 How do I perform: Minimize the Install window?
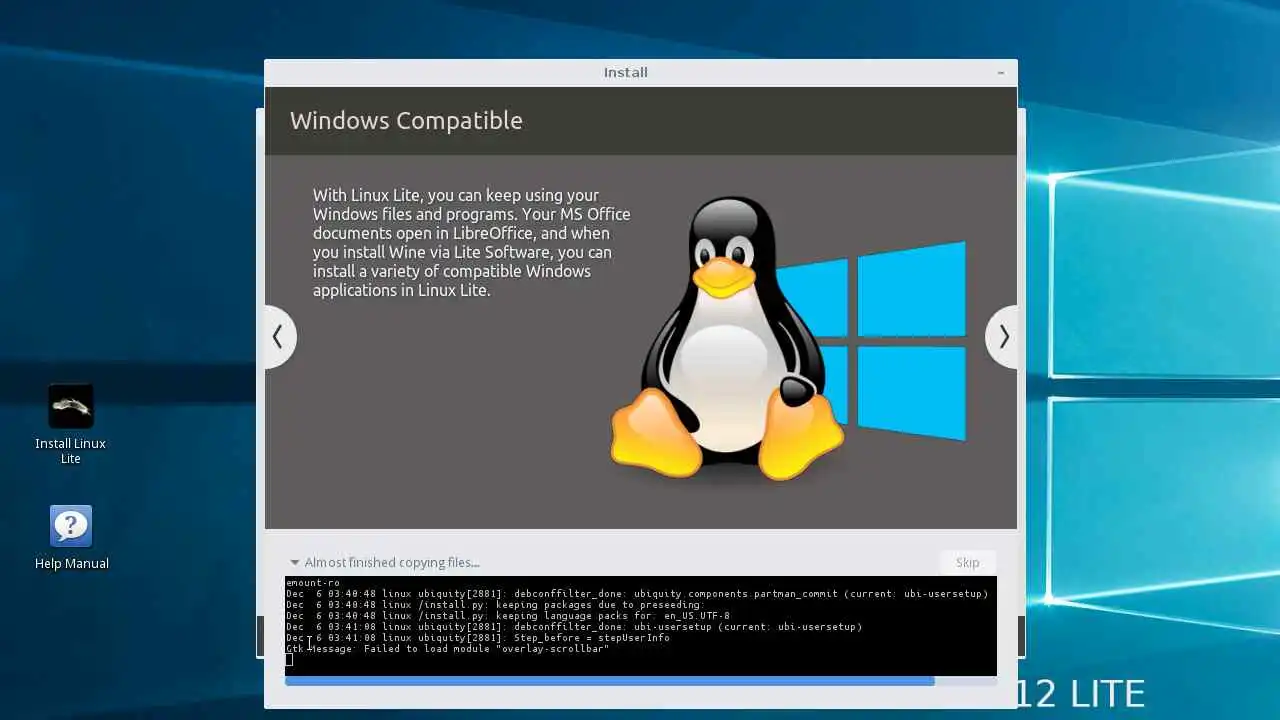[1001, 73]
